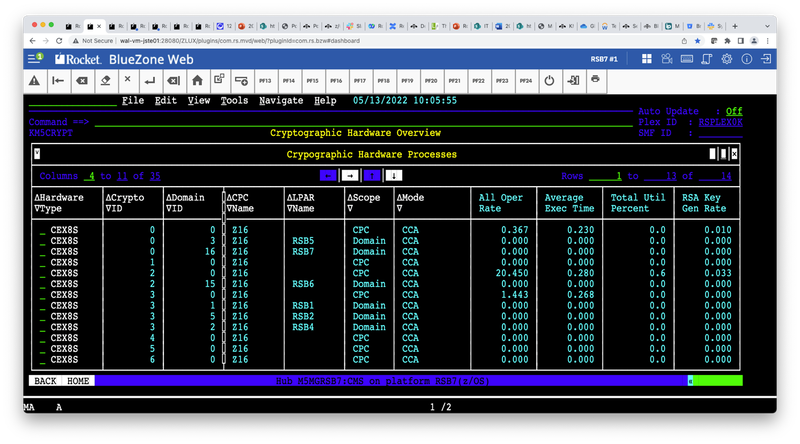Sort by Hardware Type column header
The width and height of the screenshot is (800, 444).
pos(59,203)
